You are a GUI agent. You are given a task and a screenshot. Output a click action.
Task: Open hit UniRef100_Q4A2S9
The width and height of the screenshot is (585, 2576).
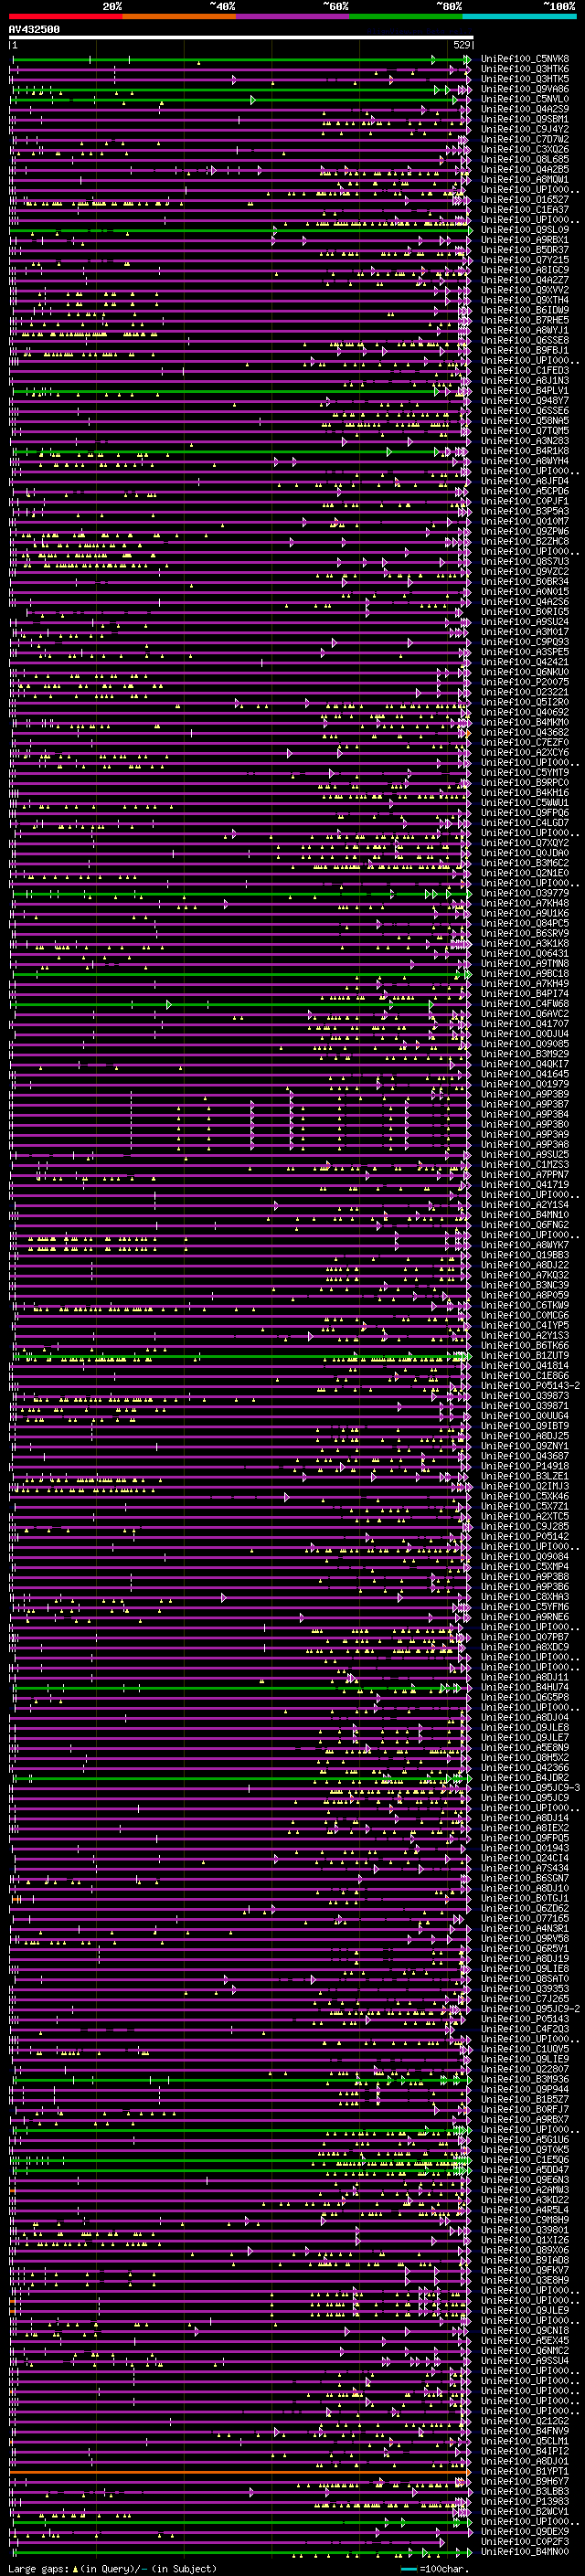click(525, 109)
